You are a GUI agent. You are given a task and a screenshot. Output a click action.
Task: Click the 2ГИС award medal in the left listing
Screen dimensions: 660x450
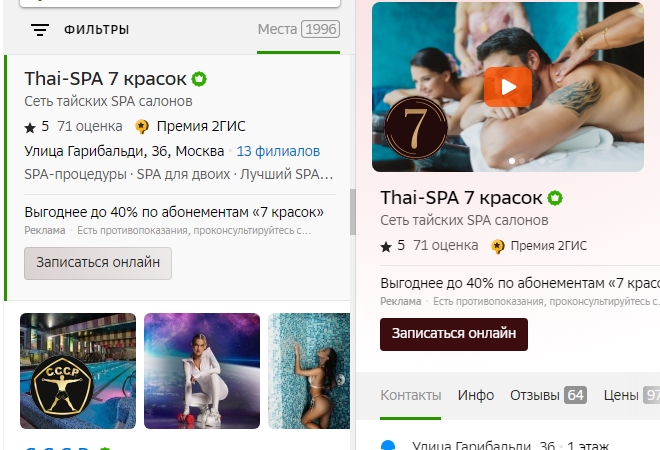(x=142, y=127)
